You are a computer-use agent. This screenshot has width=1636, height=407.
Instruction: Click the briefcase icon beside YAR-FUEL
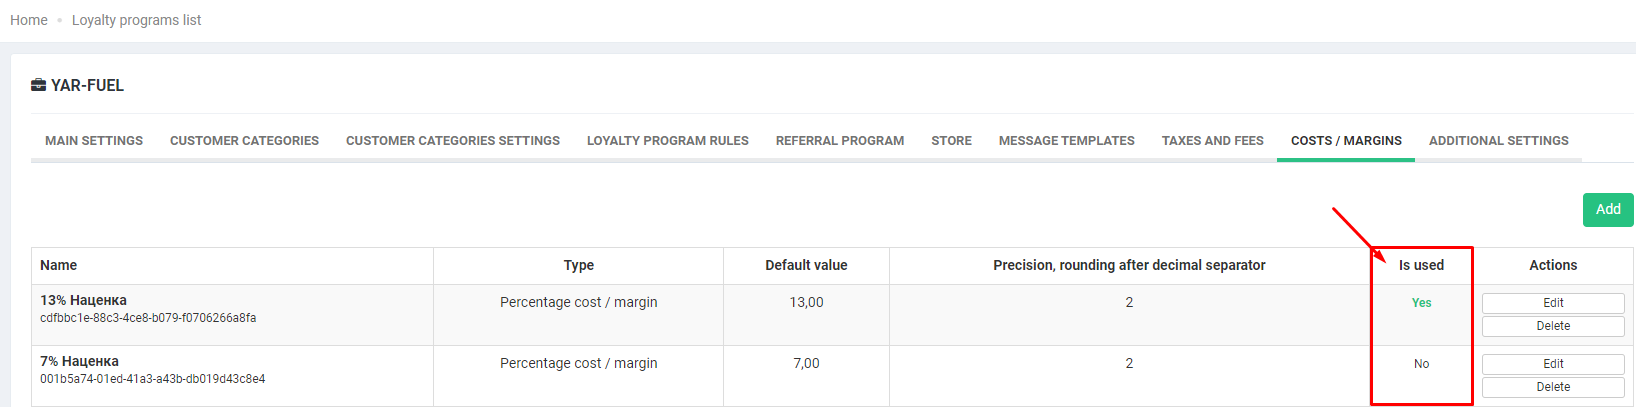click(38, 86)
